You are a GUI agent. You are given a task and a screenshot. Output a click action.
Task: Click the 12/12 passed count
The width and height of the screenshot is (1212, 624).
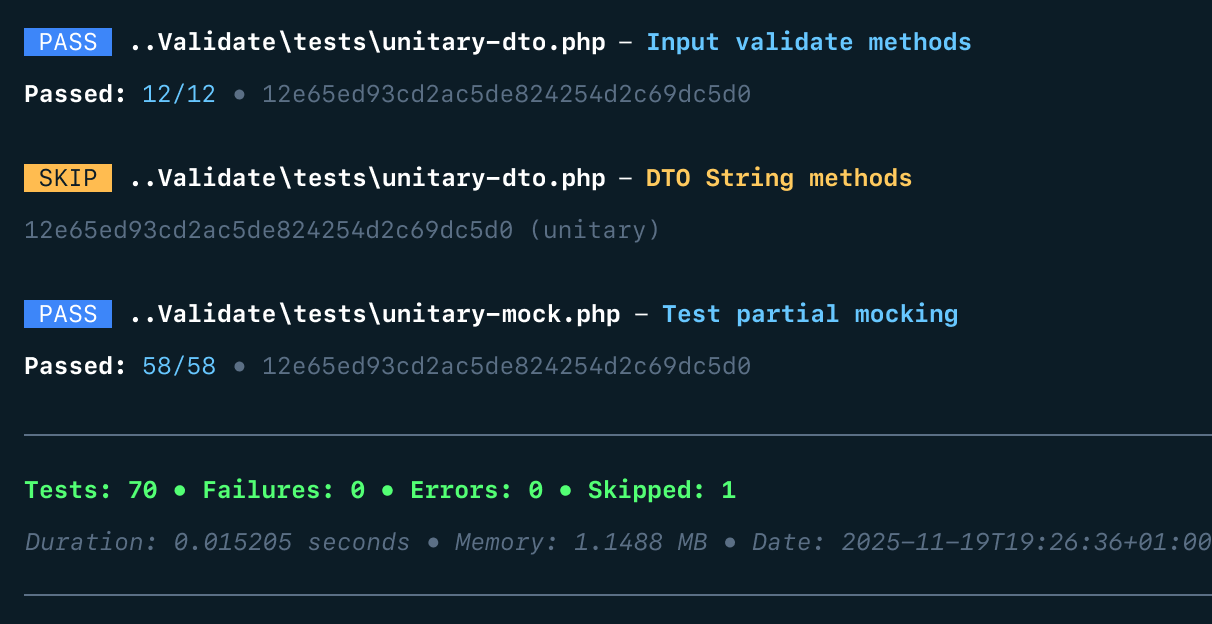(x=179, y=94)
